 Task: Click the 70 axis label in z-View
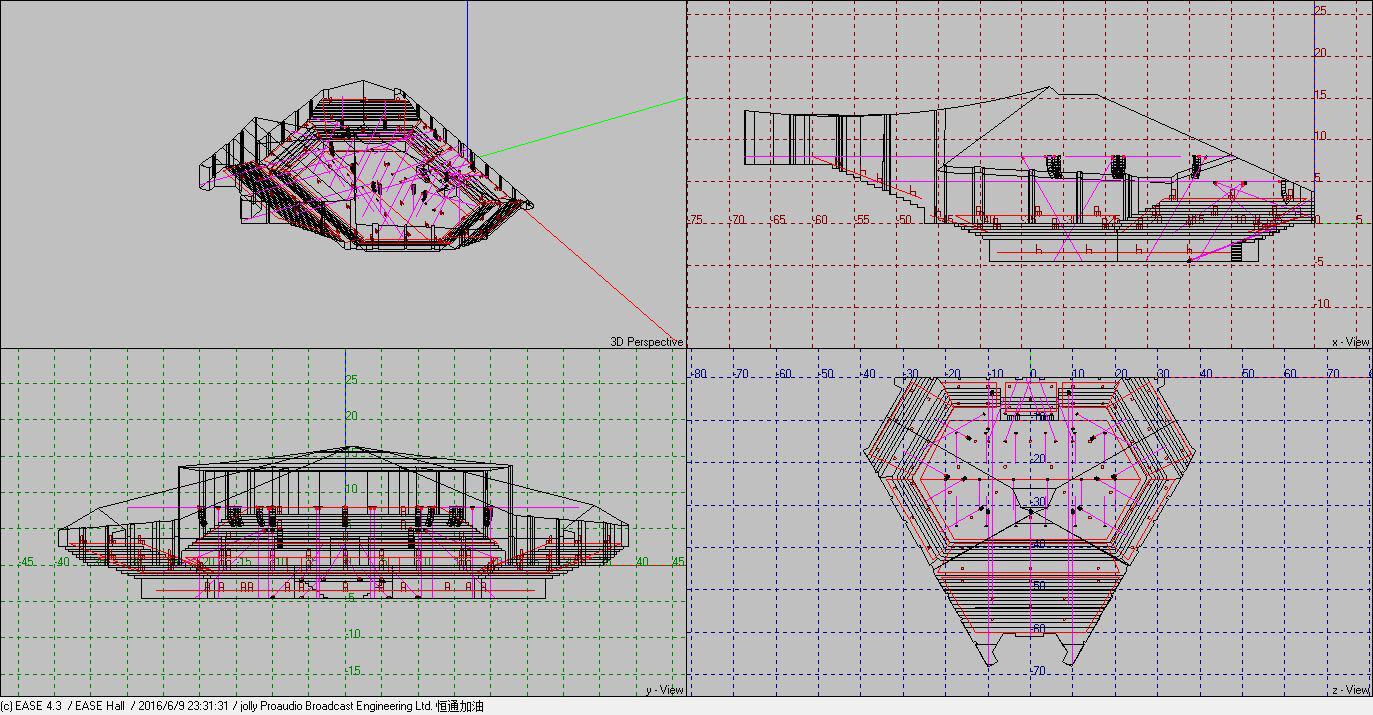click(1332, 374)
